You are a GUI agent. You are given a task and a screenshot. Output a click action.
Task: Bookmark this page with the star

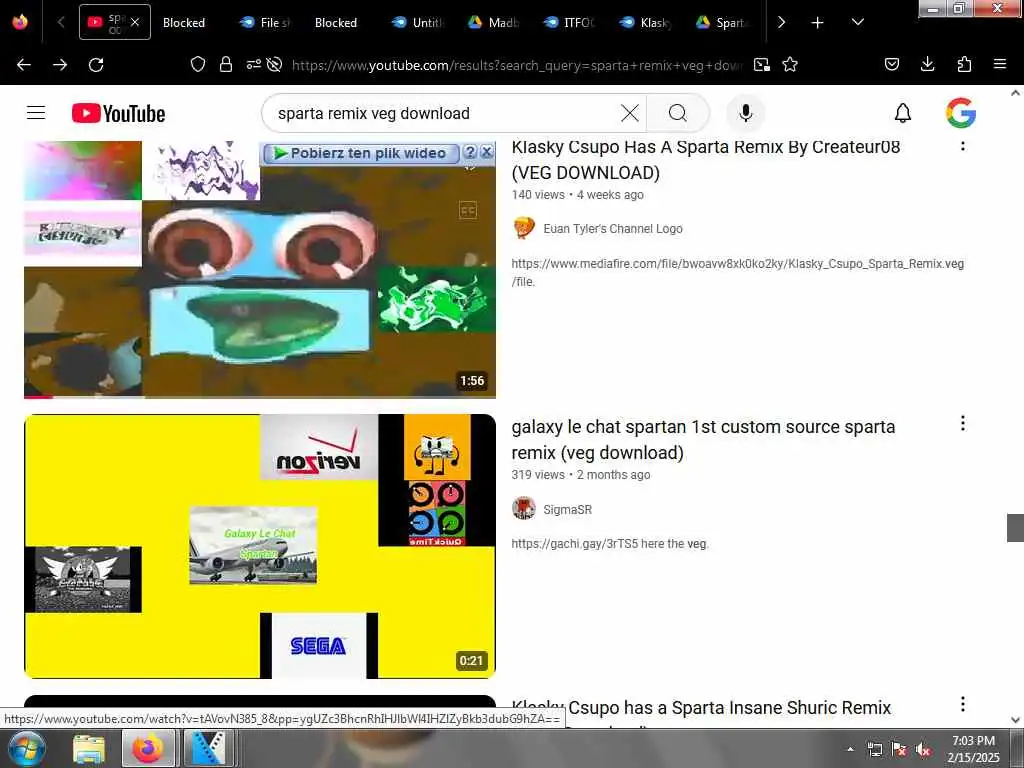pyautogui.click(x=790, y=65)
